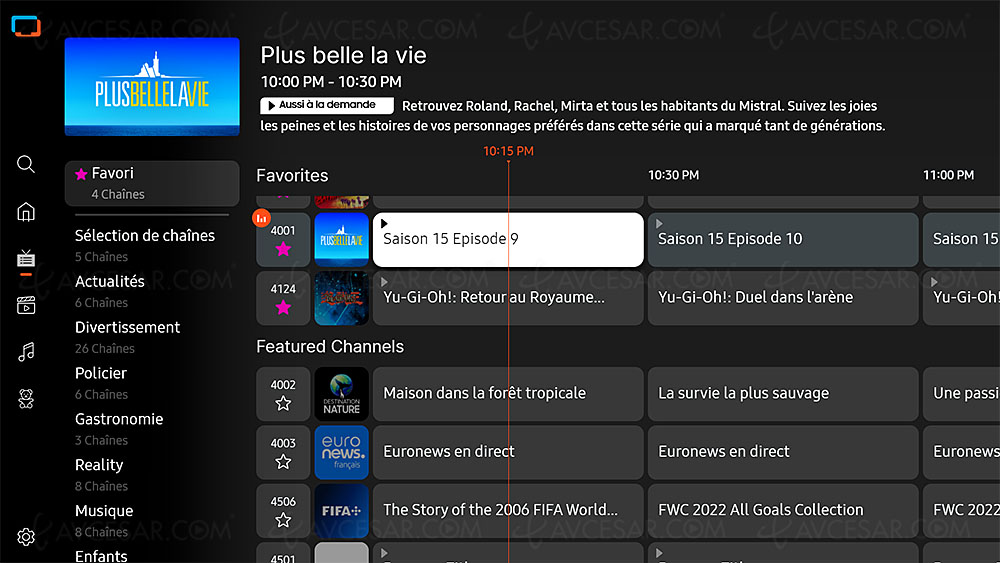
Task: Select Maison dans la forêt tropicale
Action: [x=508, y=394]
